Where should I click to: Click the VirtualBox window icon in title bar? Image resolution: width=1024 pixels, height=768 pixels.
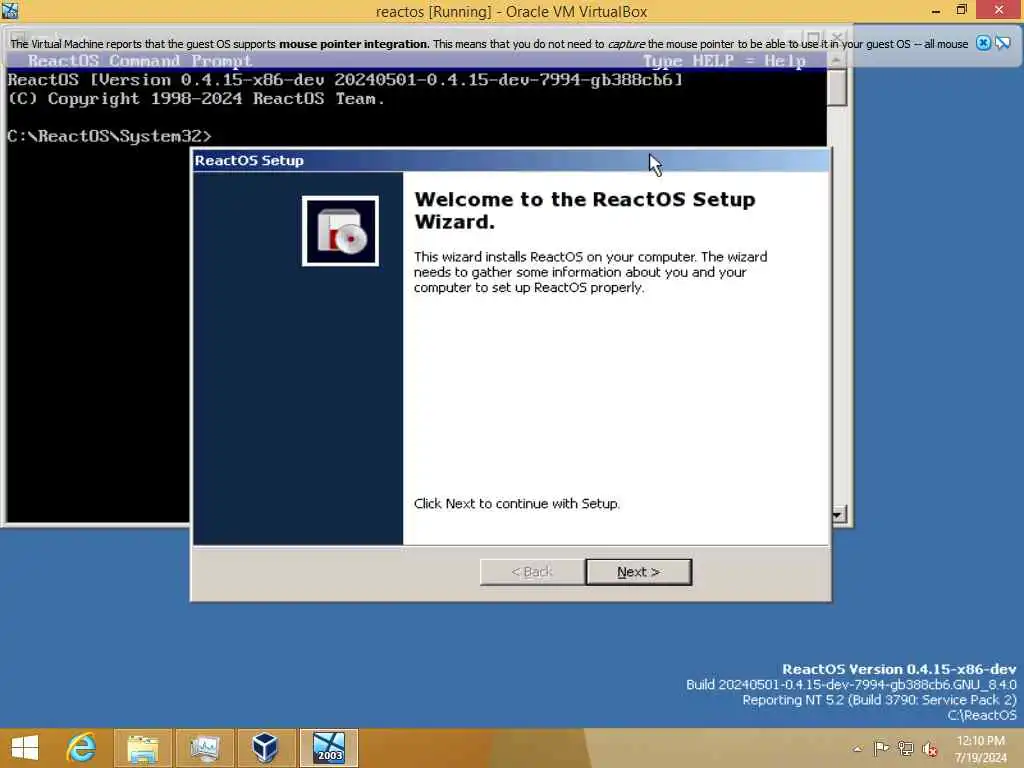(10, 10)
